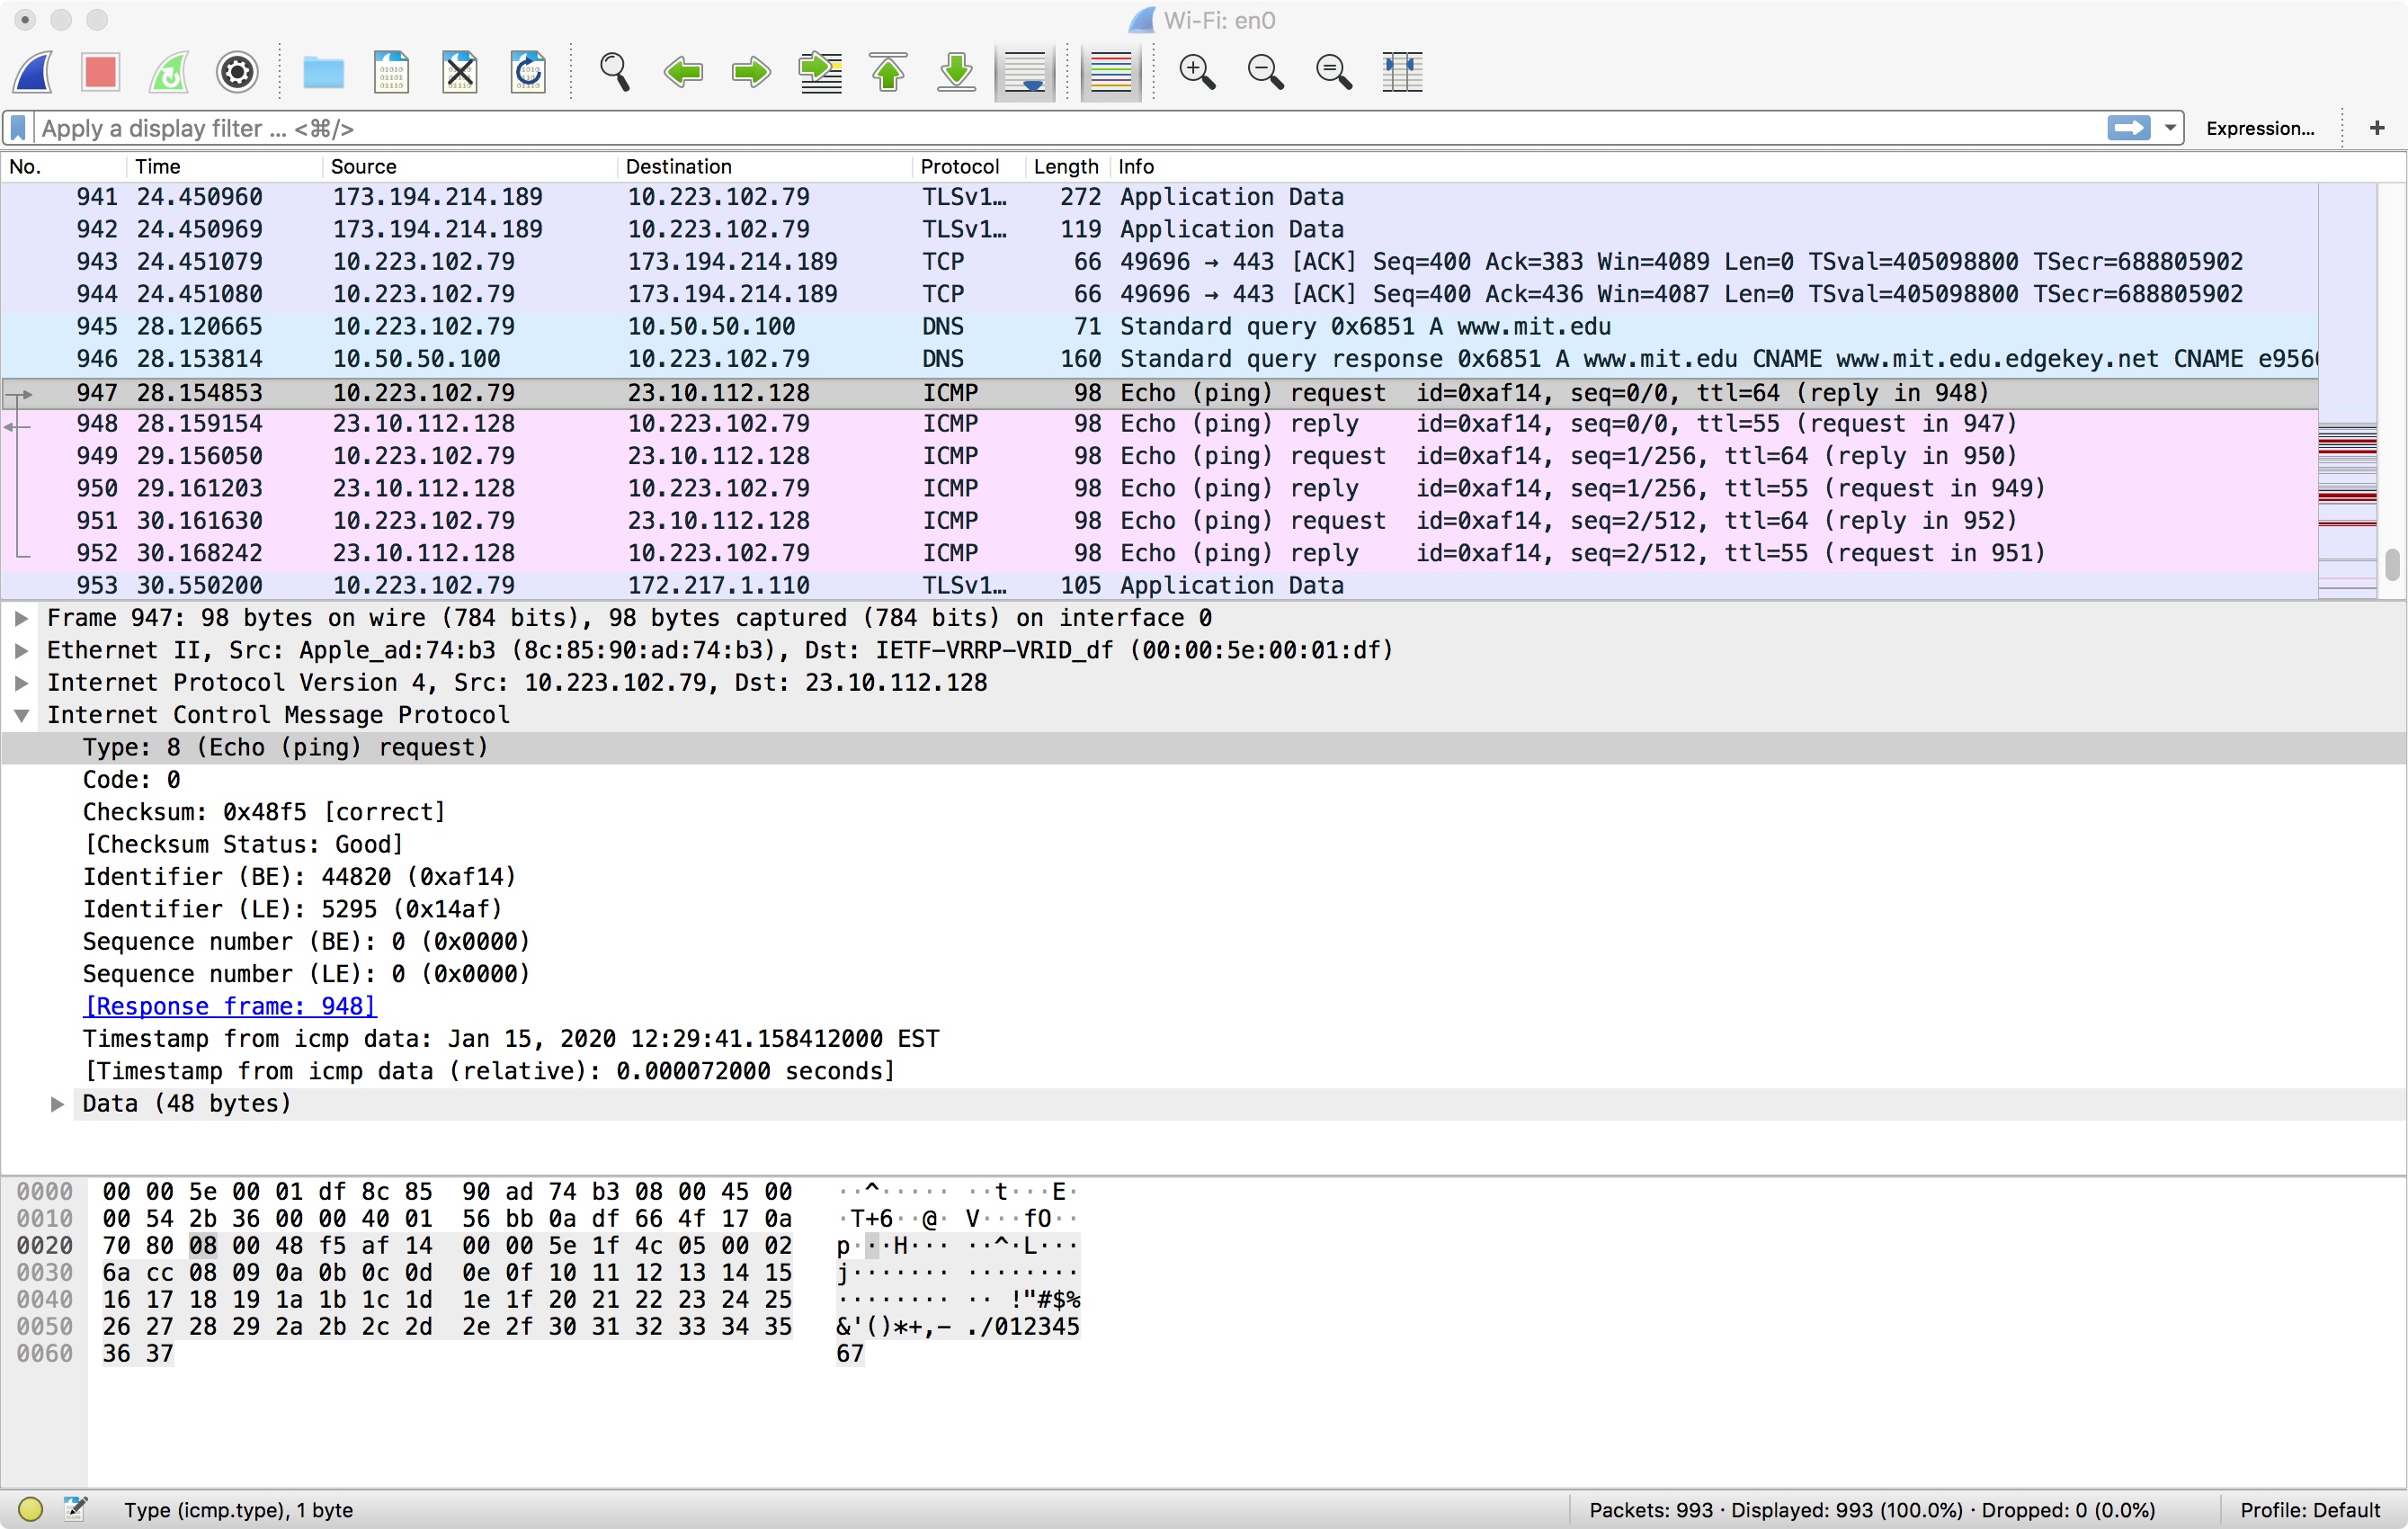The height and width of the screenshot is (1529, 2408).
Task: Add a display filter button with plus
Action: coord(2376,128)
